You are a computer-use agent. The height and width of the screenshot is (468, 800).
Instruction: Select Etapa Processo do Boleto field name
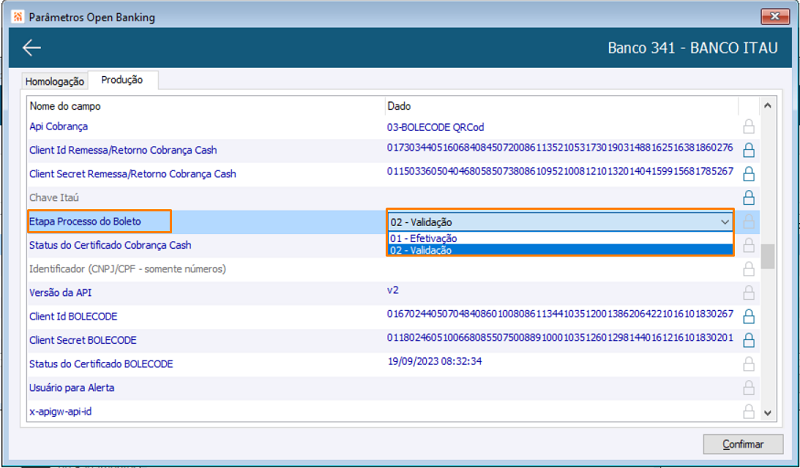[x=85, y=221]
